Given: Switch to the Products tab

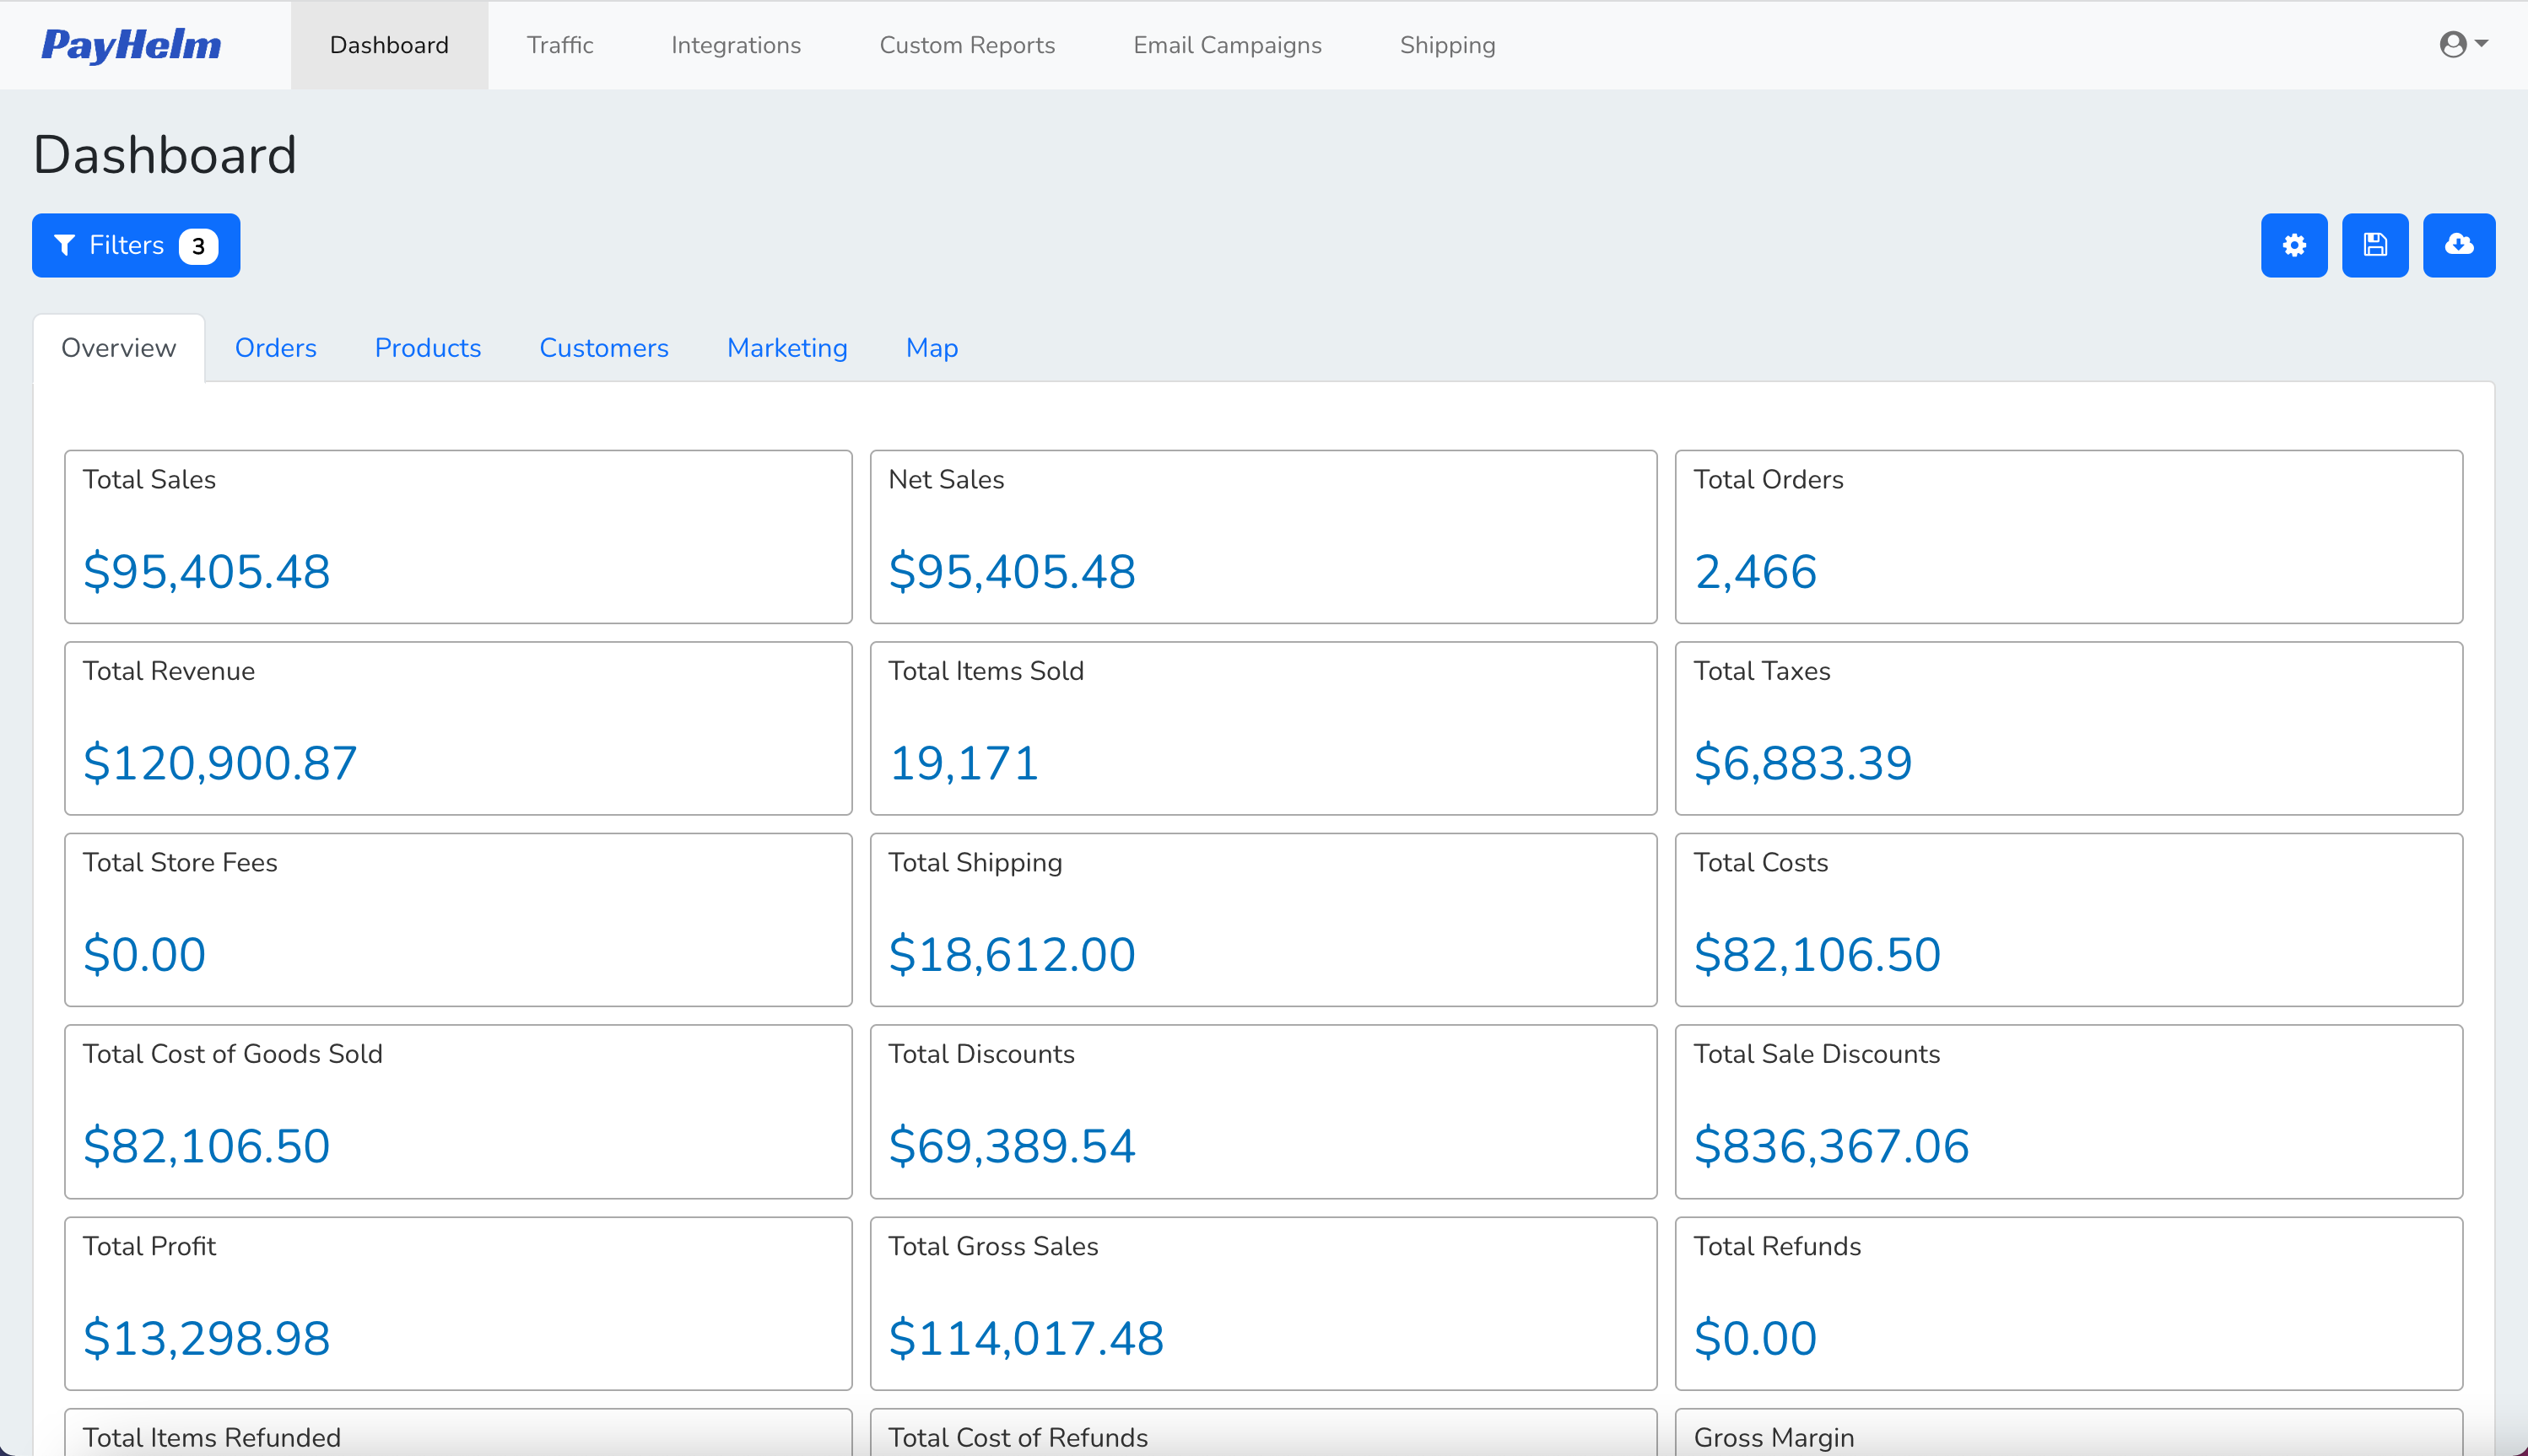Looking at the screenshot, I should tap(427, 347).
